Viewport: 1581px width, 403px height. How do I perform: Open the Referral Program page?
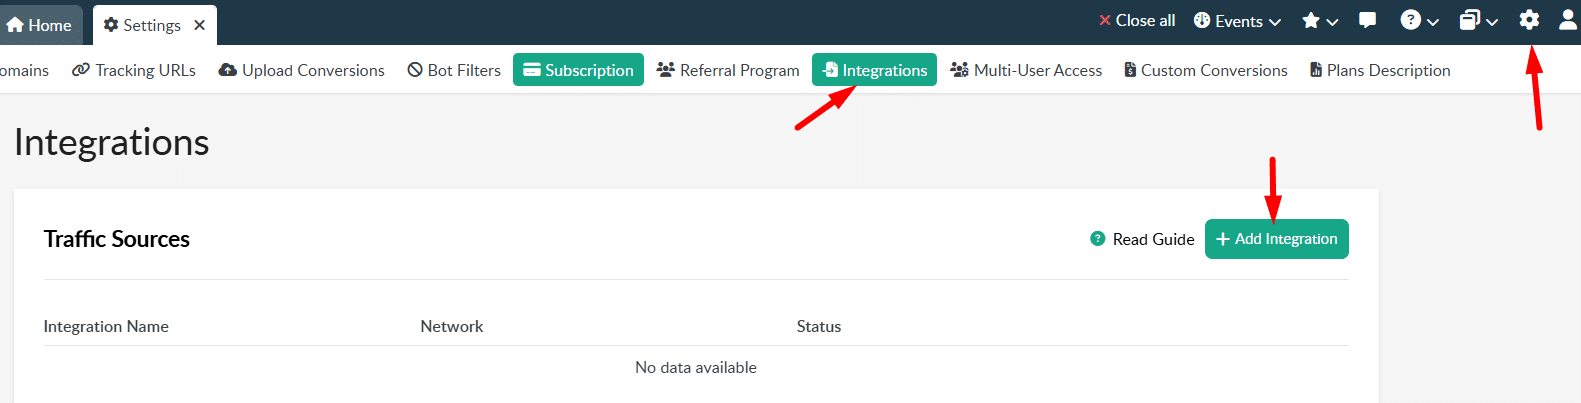click(728, 70)
